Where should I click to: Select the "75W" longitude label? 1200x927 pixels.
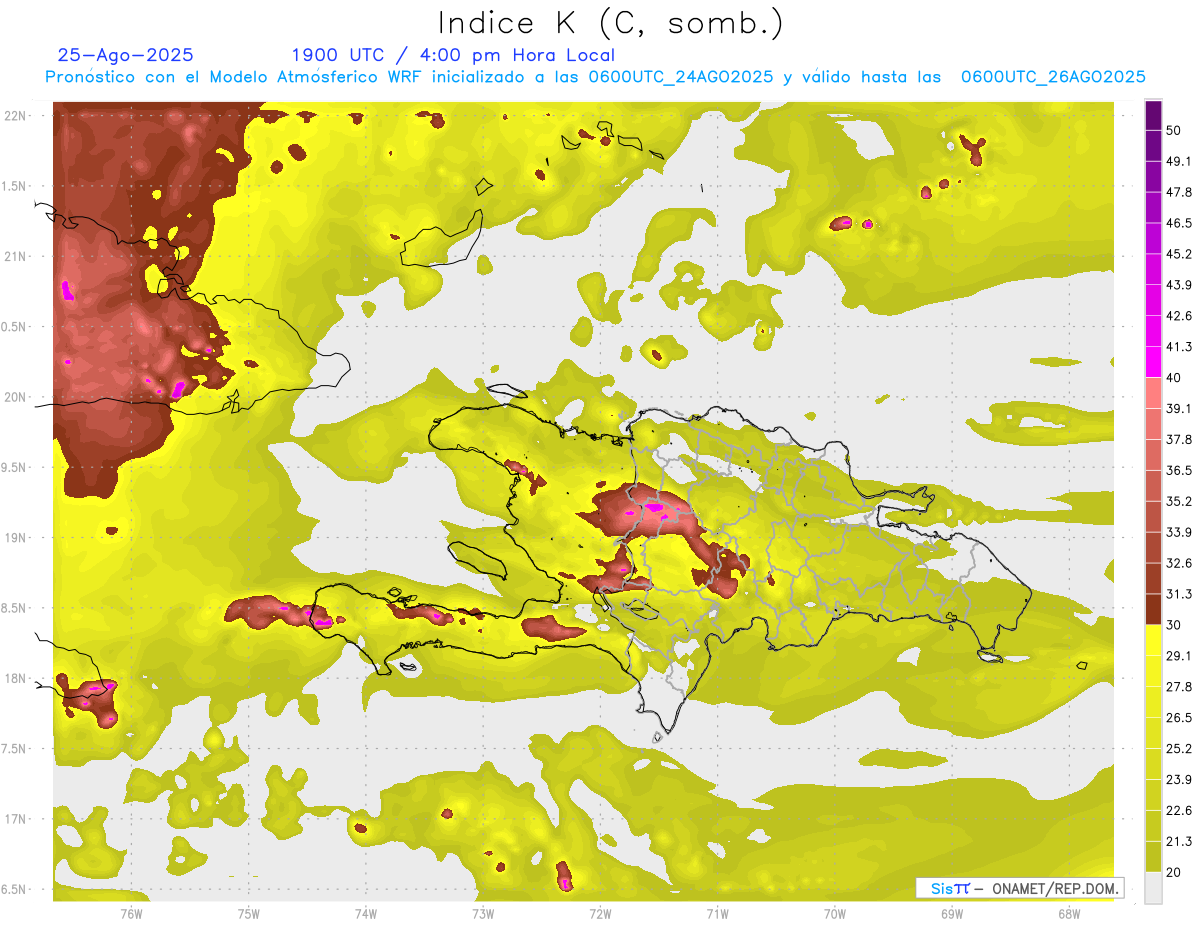pos(249,913)
